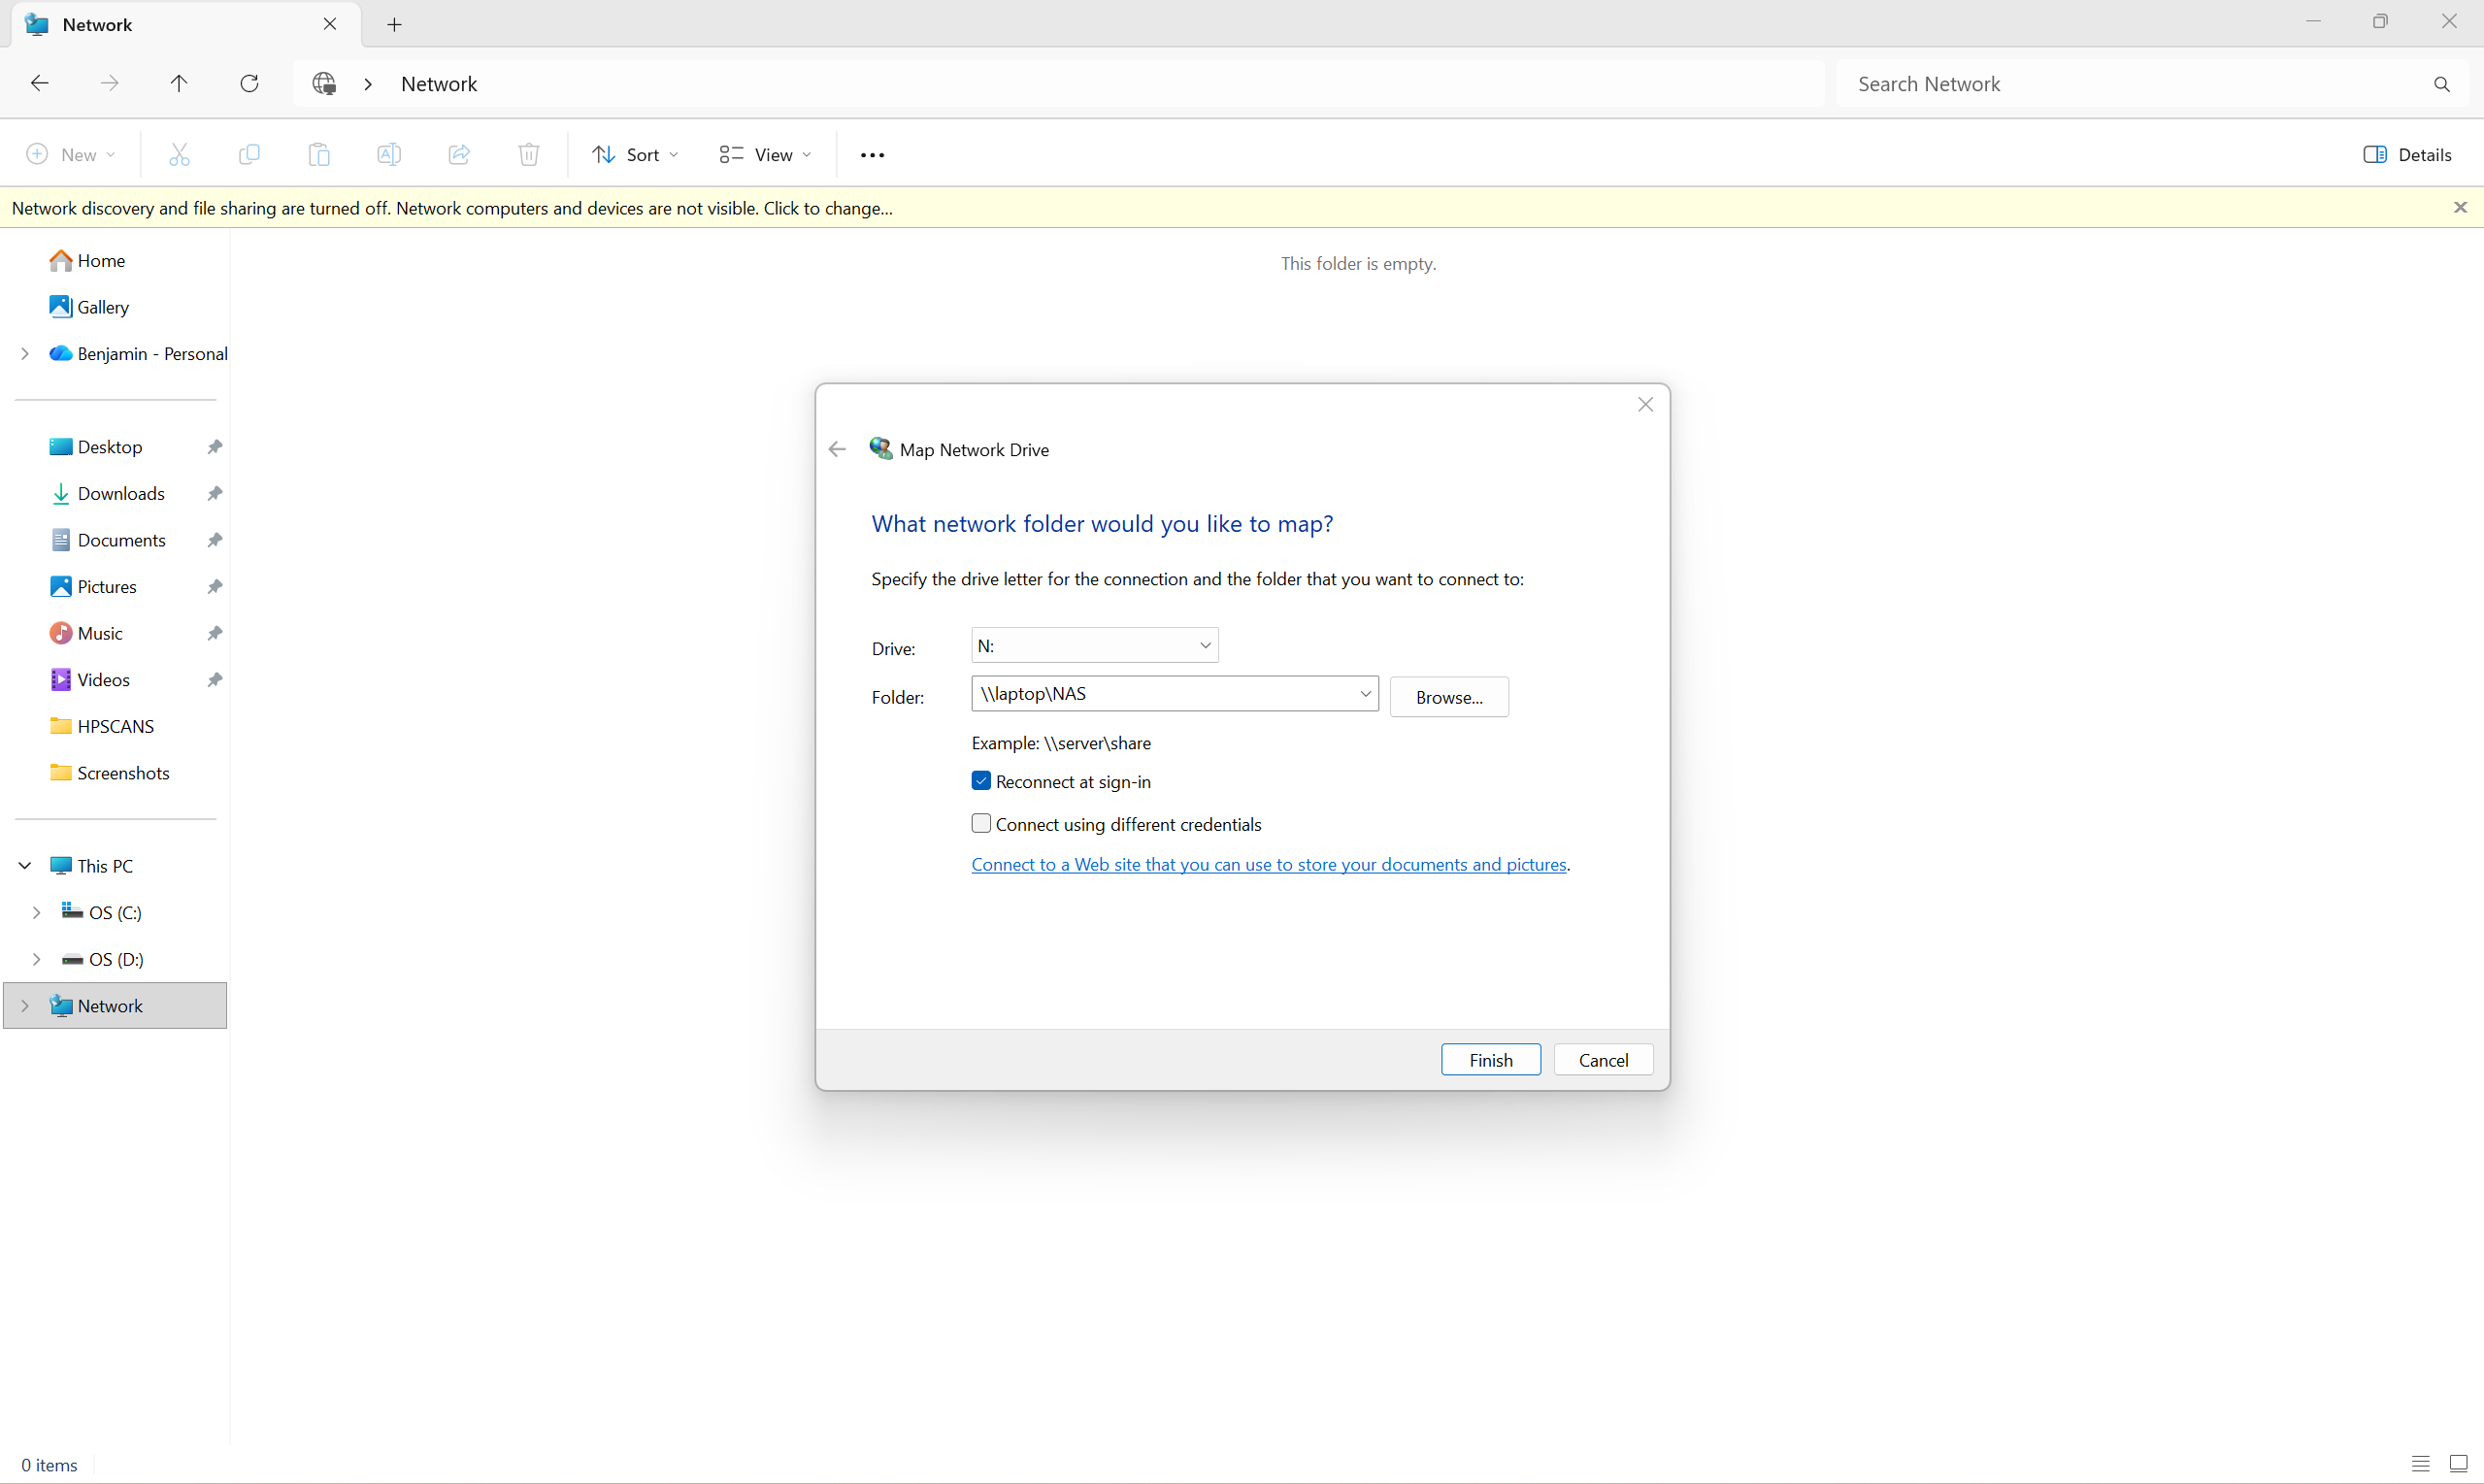Open the See more ellipsis menu

[871, 154]
